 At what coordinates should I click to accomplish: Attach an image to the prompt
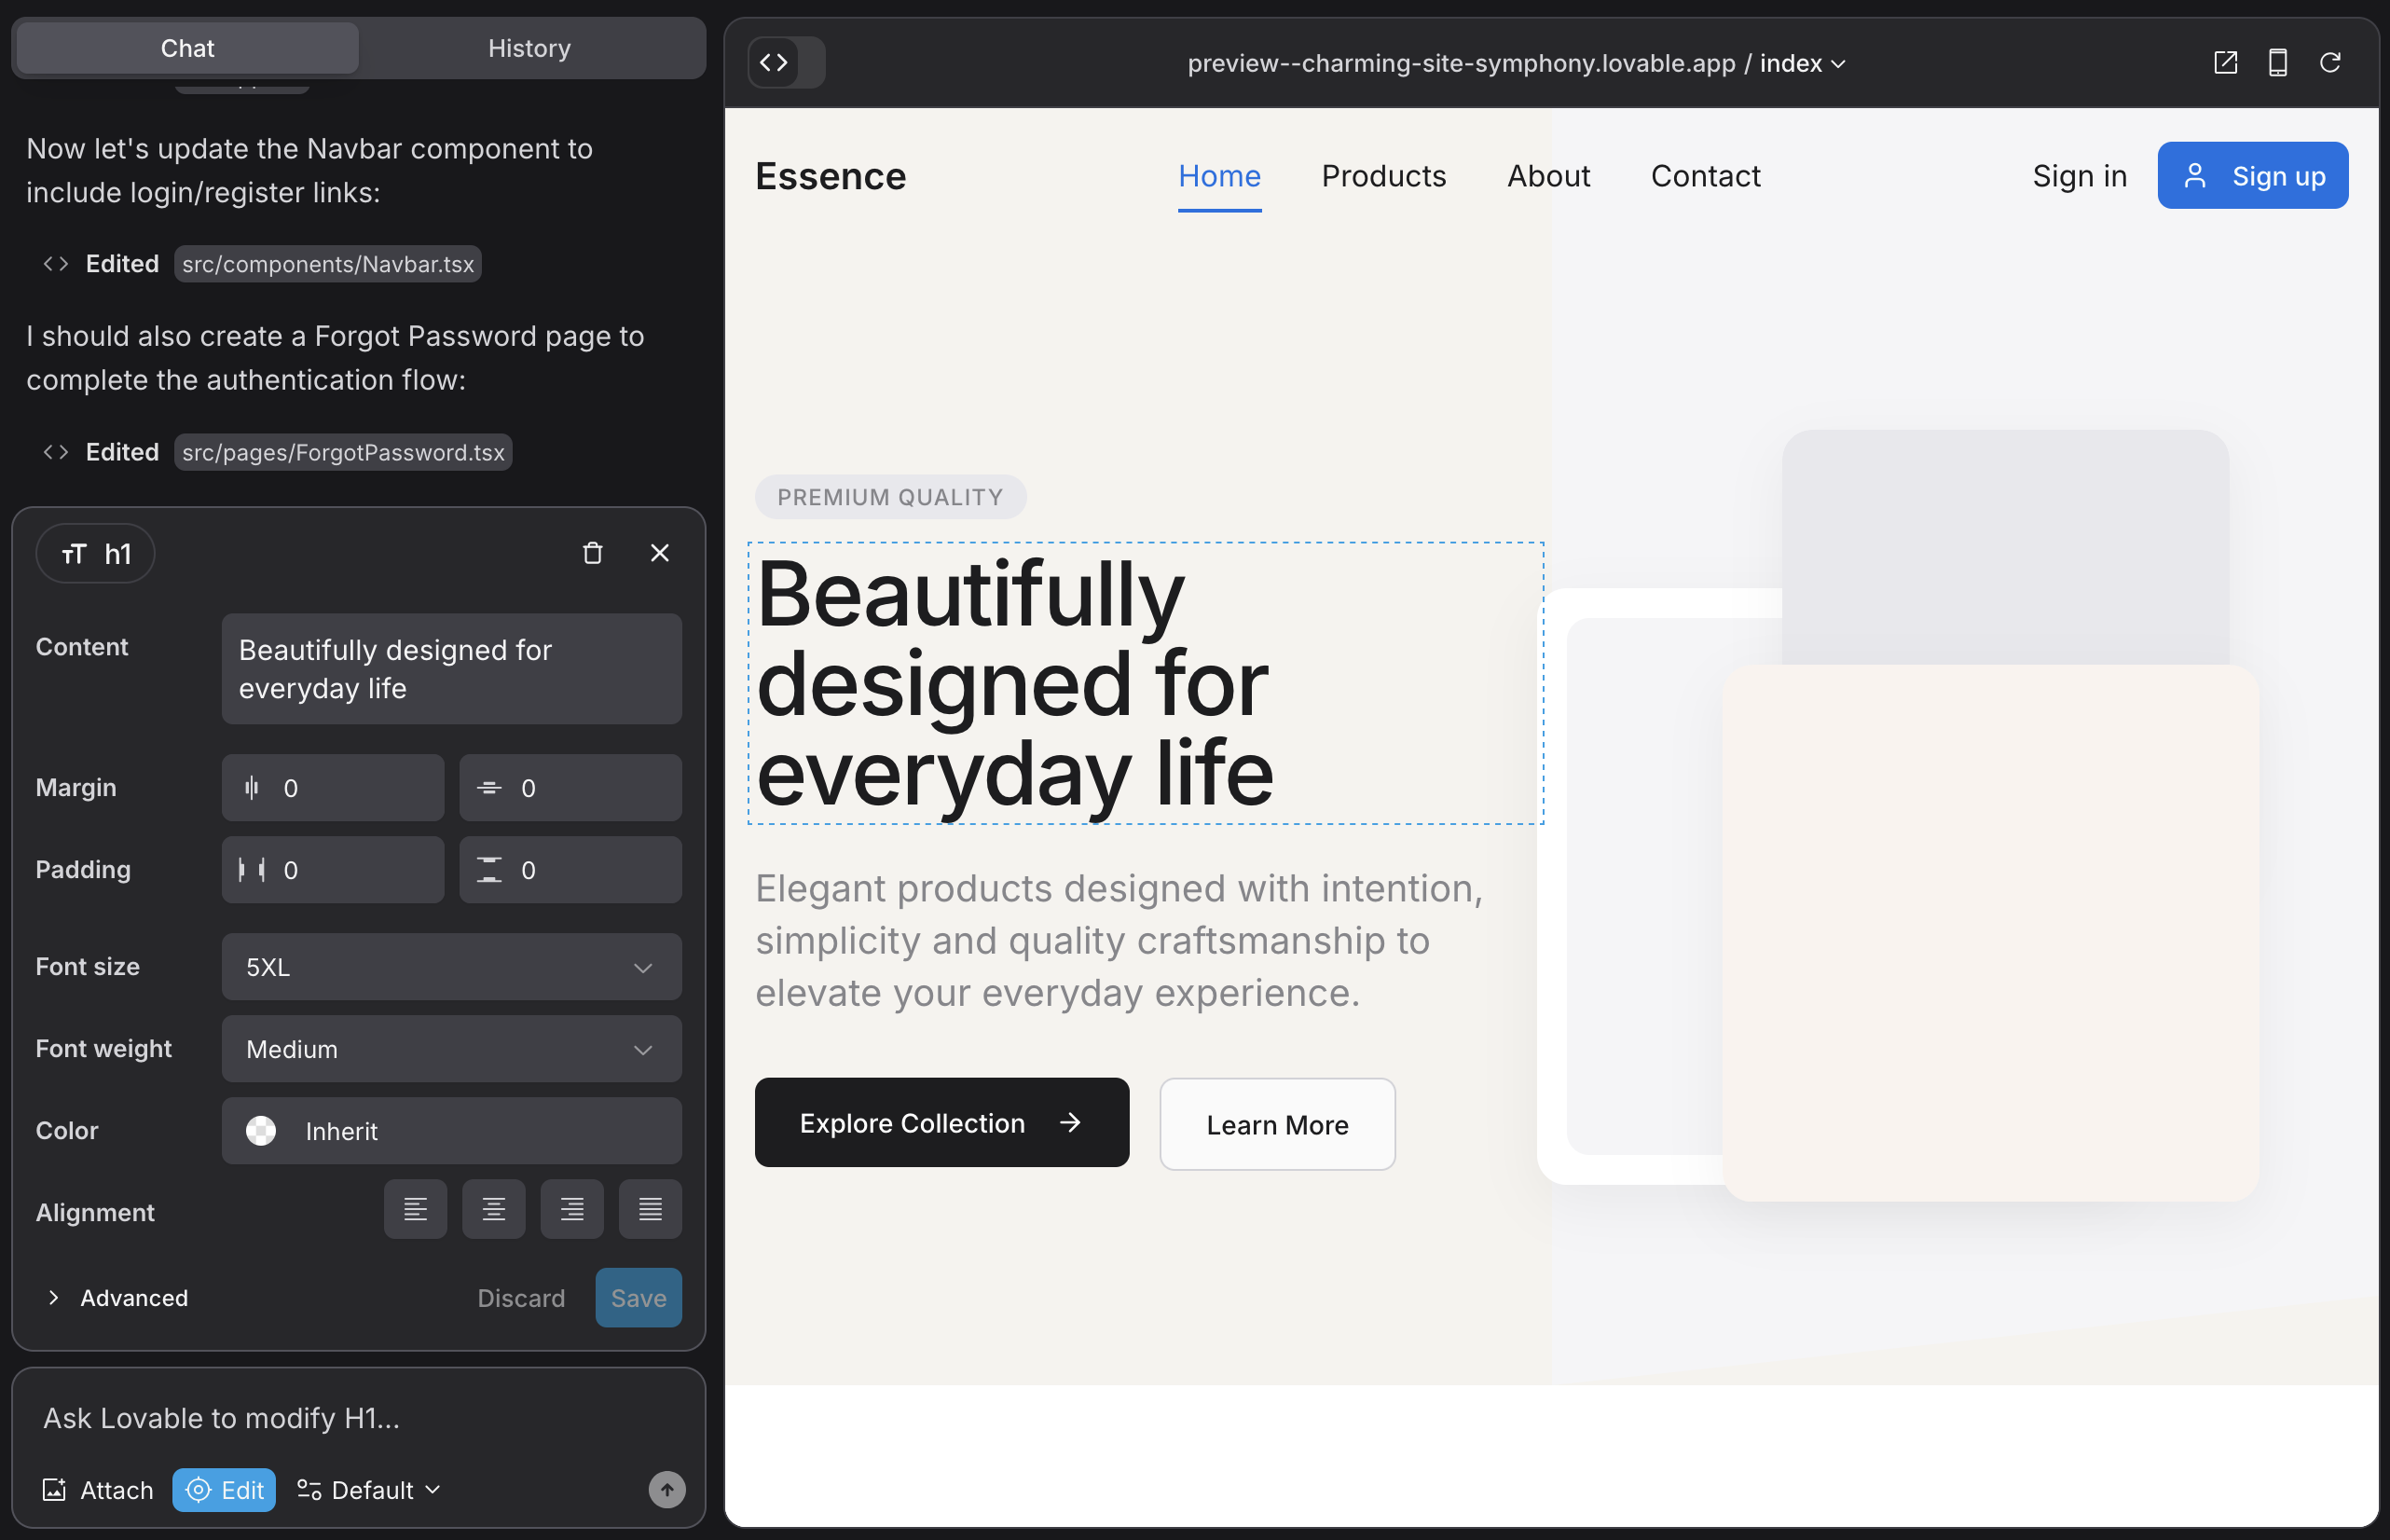[x=97, y=1489]
